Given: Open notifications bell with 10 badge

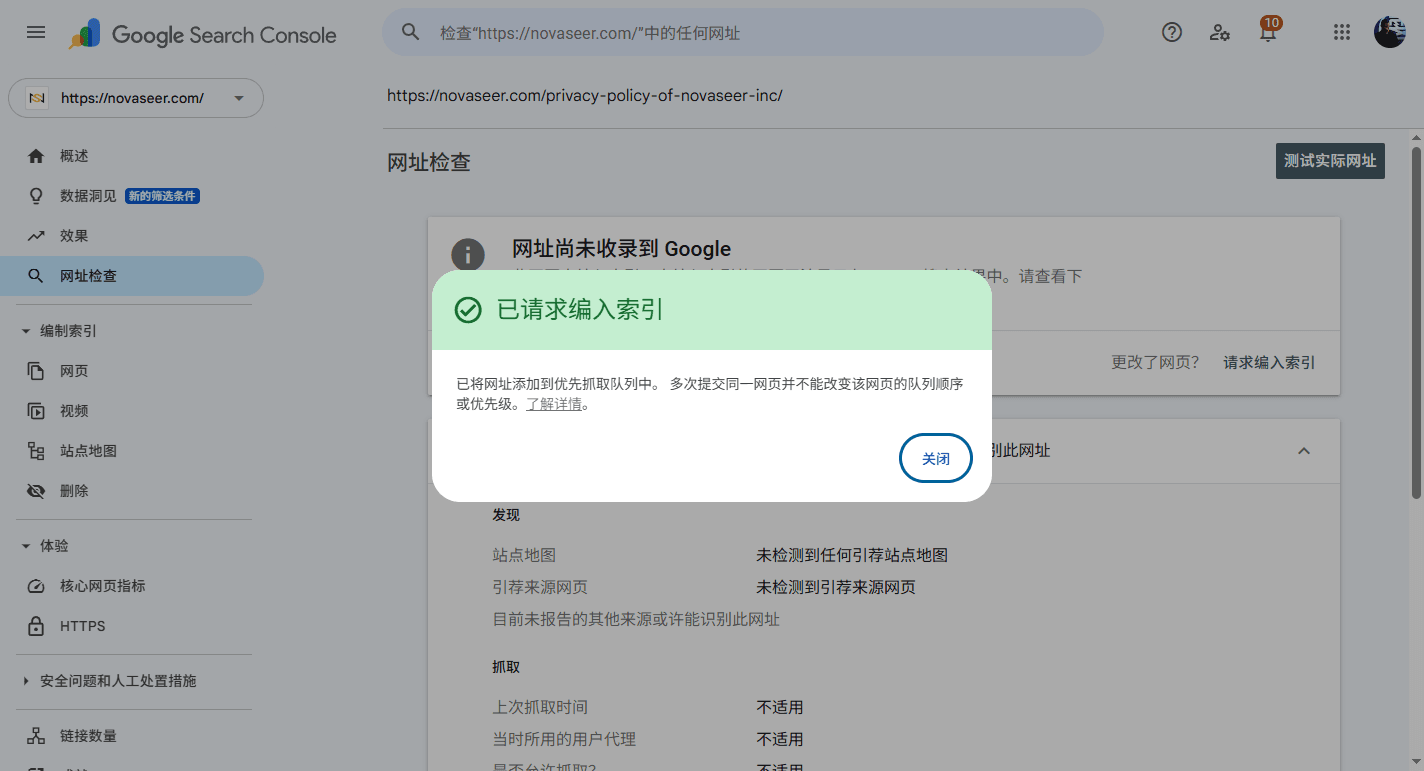Looking at the screenshot, I should coord(1268,32).
